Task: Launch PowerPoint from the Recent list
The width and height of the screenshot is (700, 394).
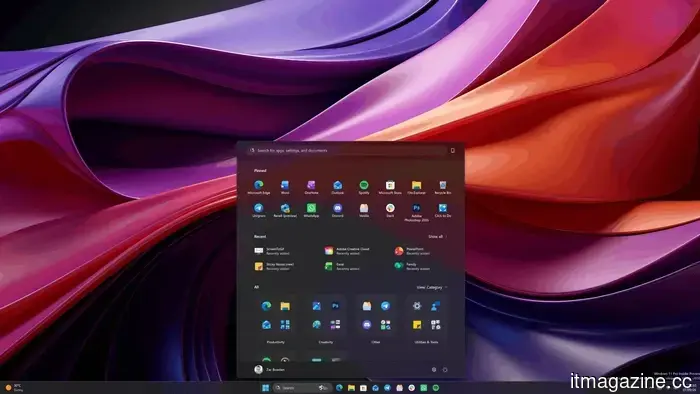Action: point(412,251)
